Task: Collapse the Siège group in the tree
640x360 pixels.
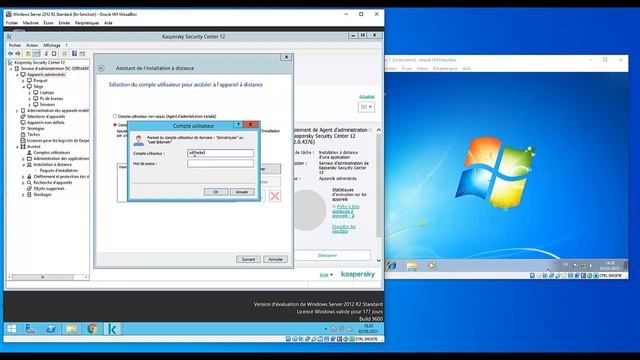Action: click(23, 87)
